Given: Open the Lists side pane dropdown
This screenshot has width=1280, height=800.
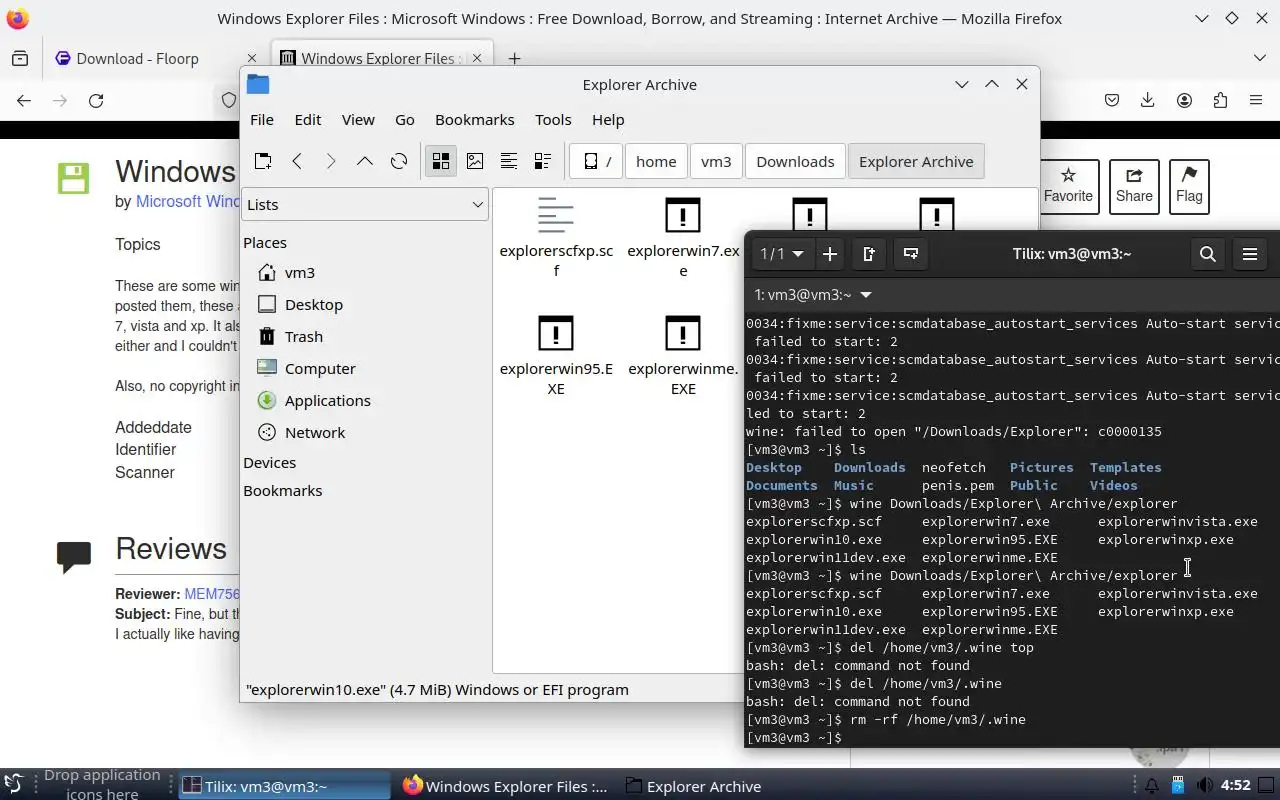Looking at the screenshot, I should pos(365,204).
